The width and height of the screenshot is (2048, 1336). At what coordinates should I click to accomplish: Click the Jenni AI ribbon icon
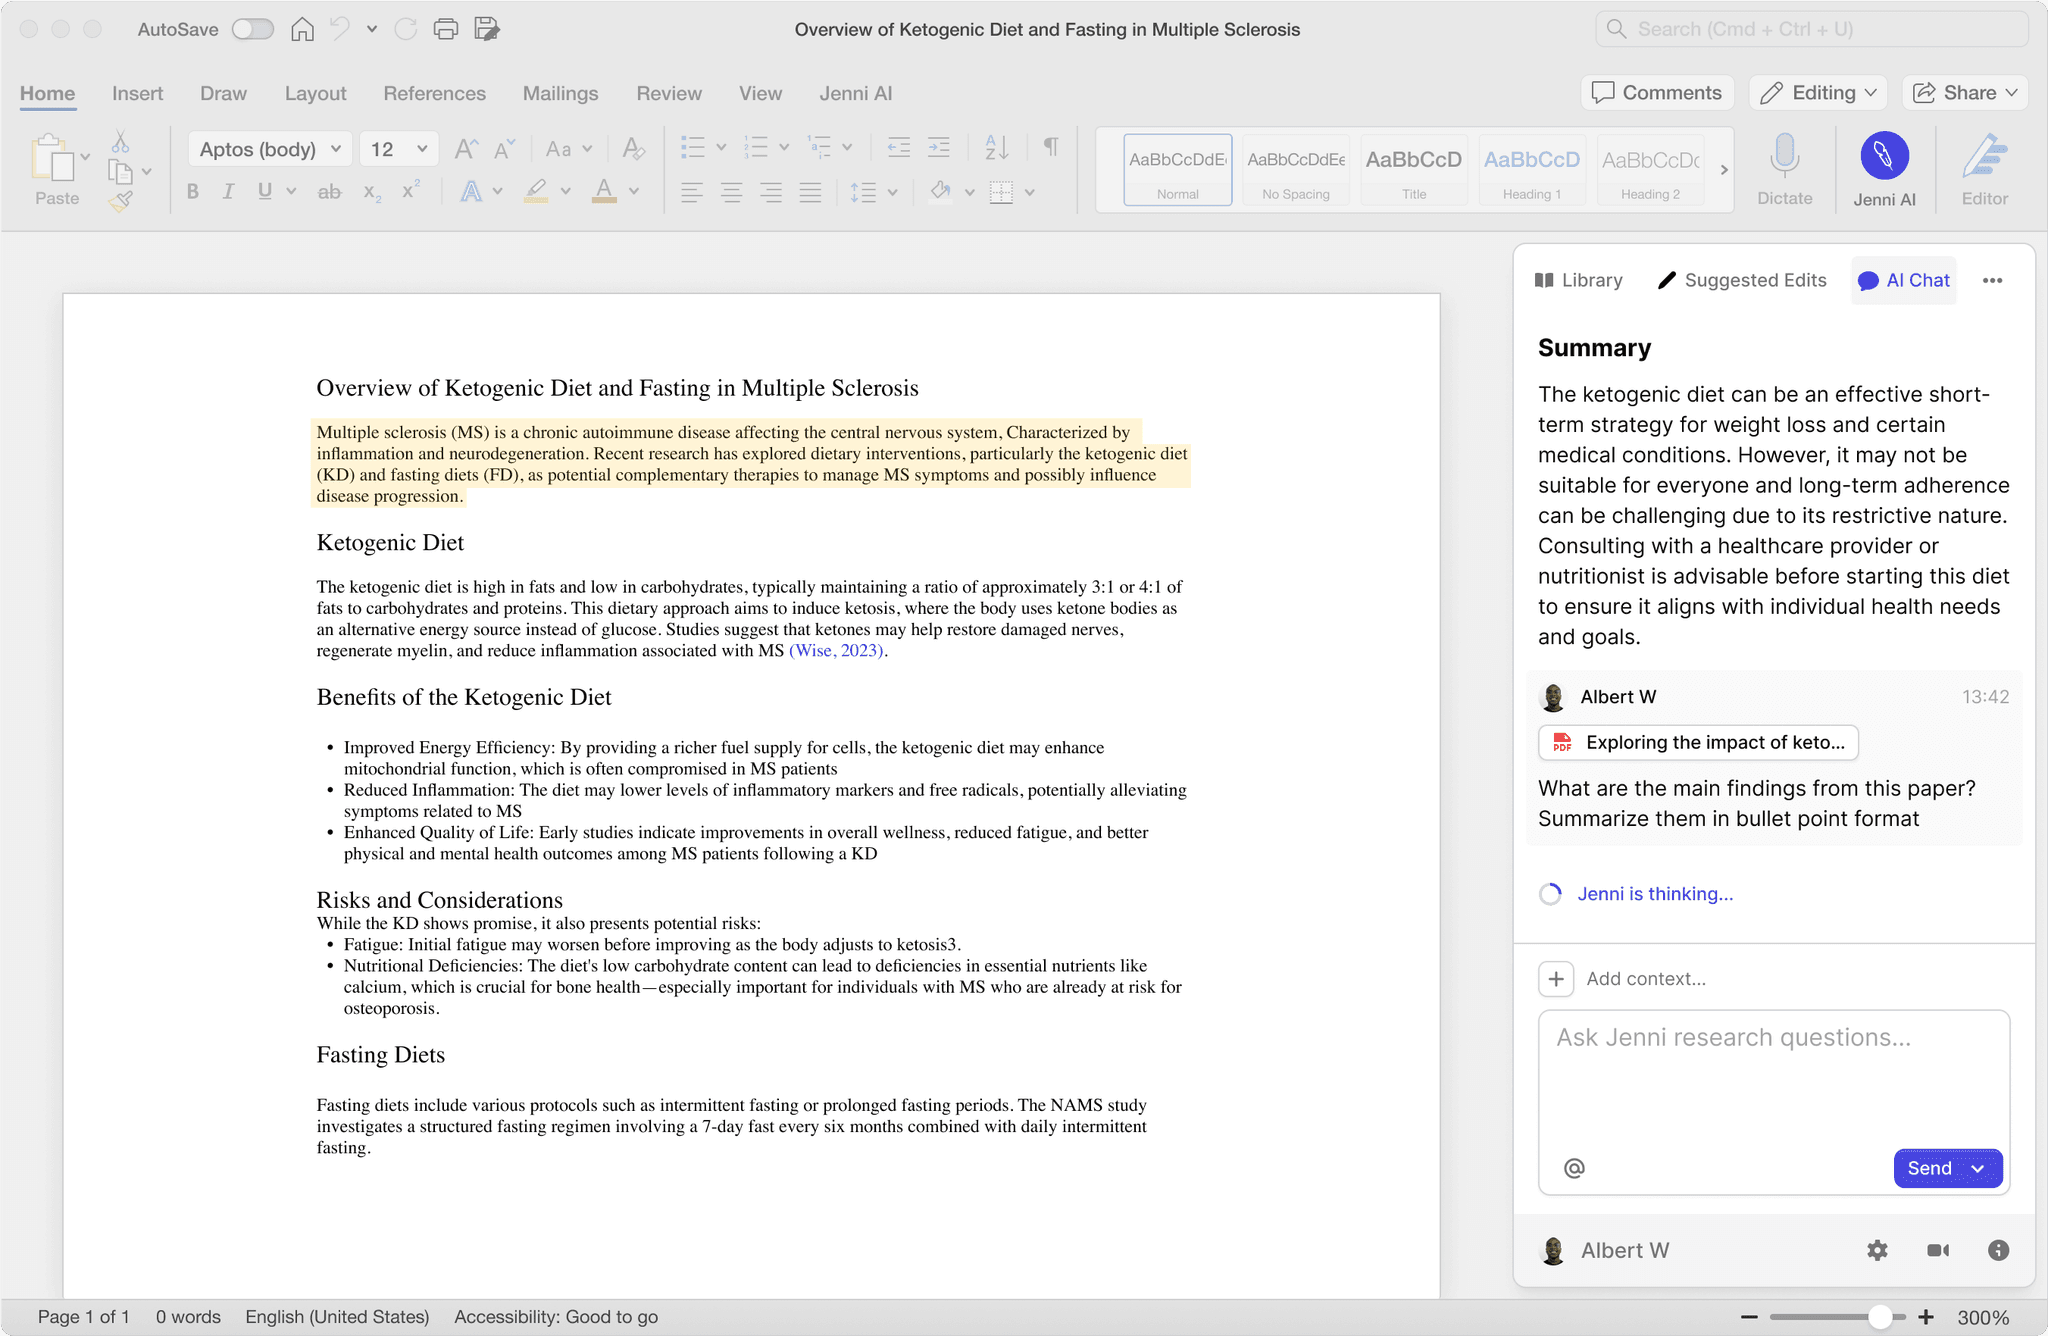click(x=1884, y=157)
